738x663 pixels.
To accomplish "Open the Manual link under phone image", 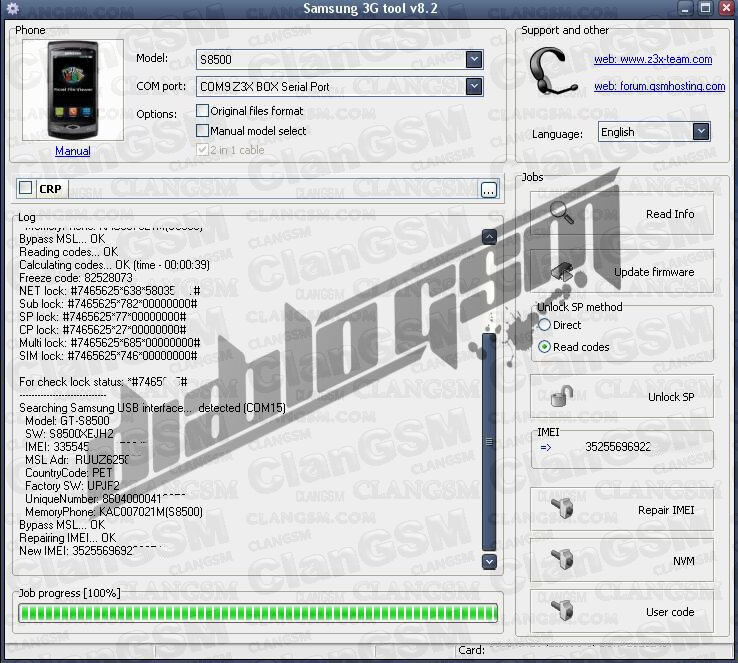I will (72, 151).
